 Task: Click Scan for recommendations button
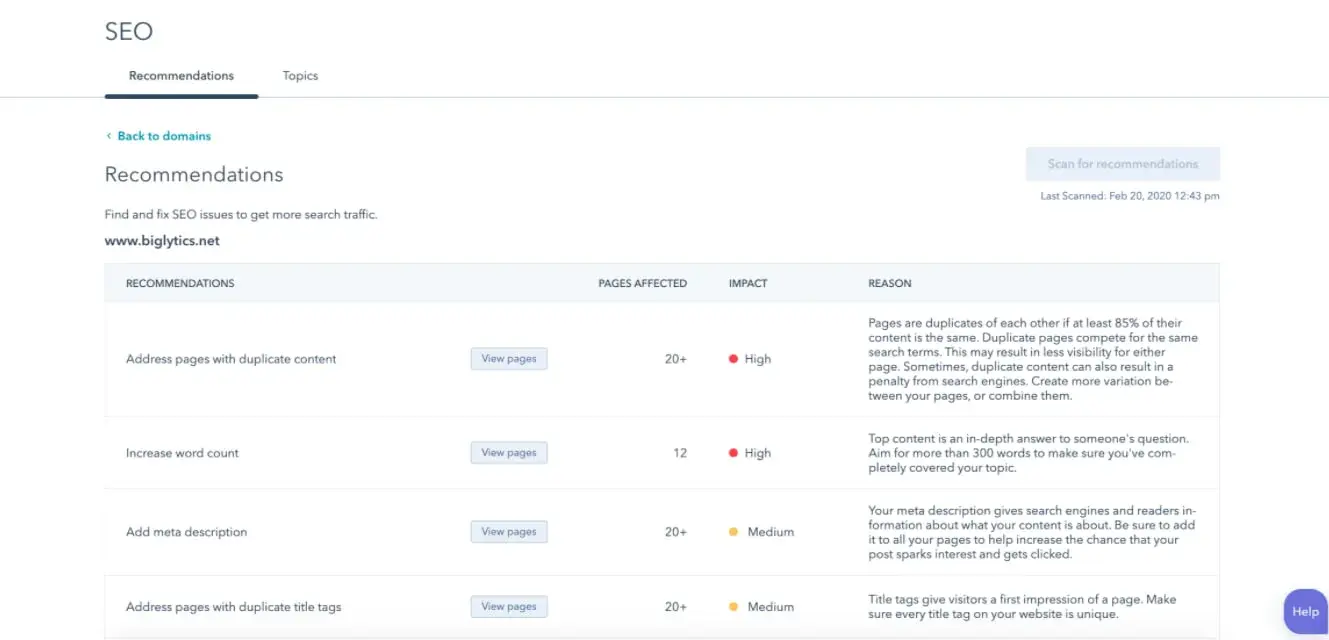tap(1123, 164)
